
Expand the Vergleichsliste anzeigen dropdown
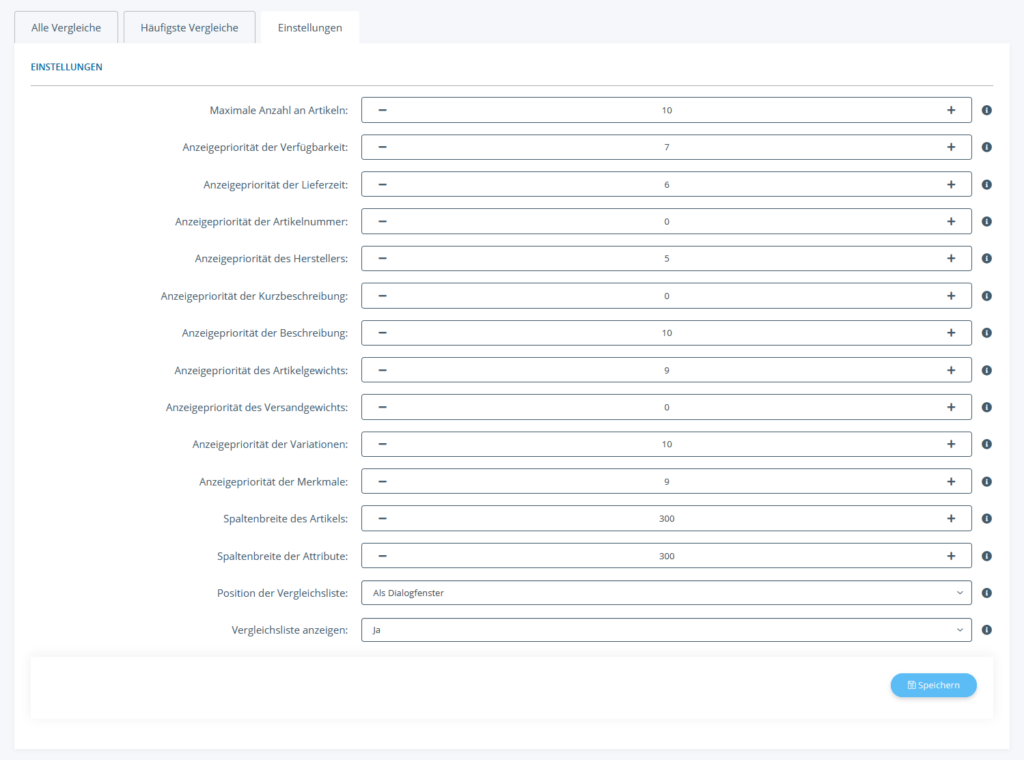click(x=666, y=630)
